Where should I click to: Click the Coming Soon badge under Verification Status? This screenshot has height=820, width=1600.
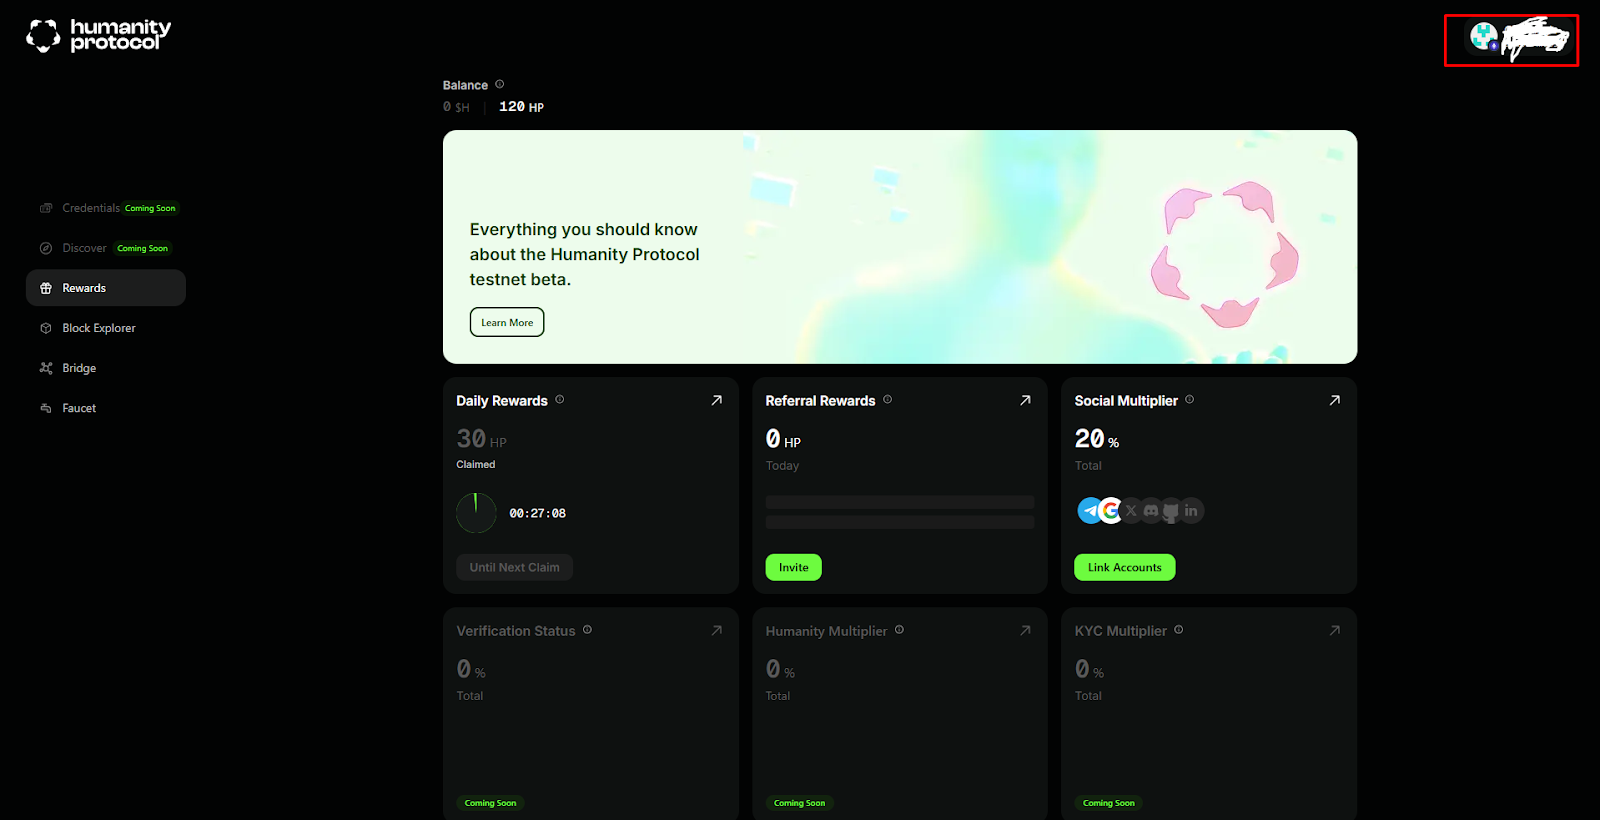point(491,803)
